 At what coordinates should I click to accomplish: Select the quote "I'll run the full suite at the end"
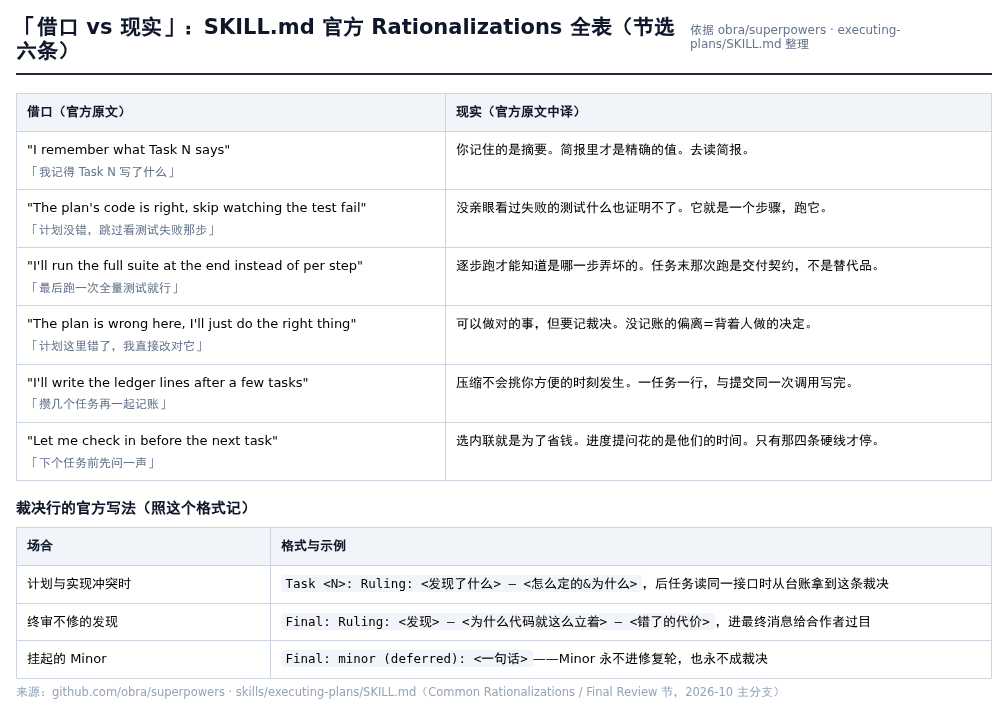tap(195, 266)
